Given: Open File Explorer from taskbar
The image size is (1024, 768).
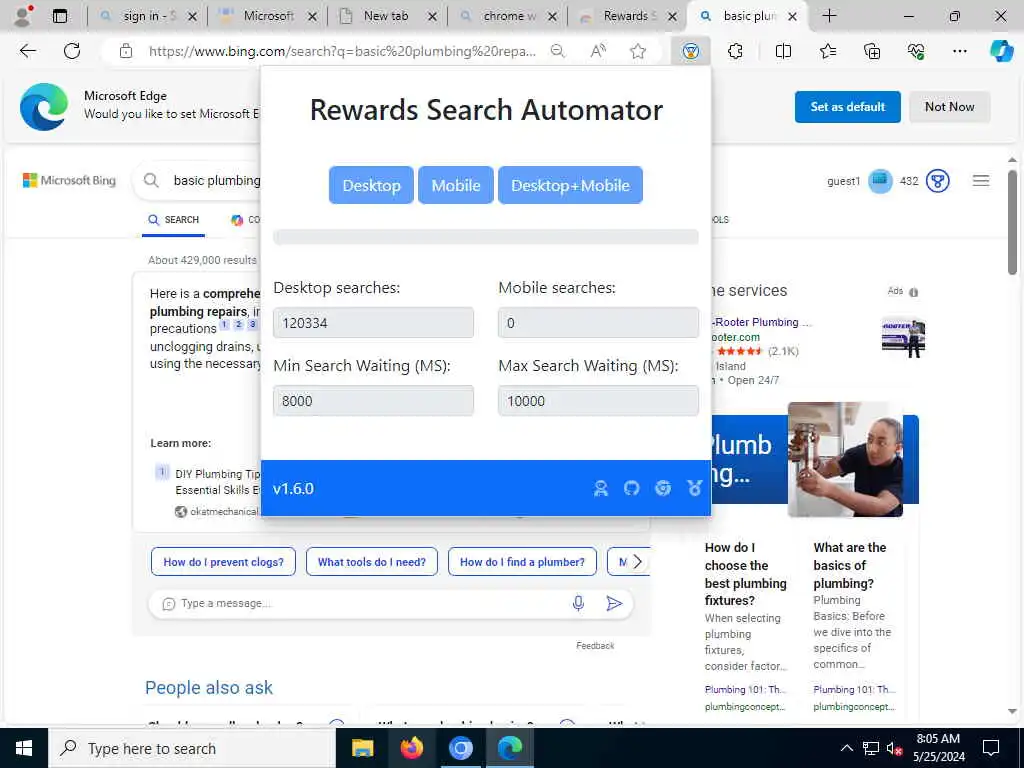Looking at the screenshot, I should tap(362, 748).
